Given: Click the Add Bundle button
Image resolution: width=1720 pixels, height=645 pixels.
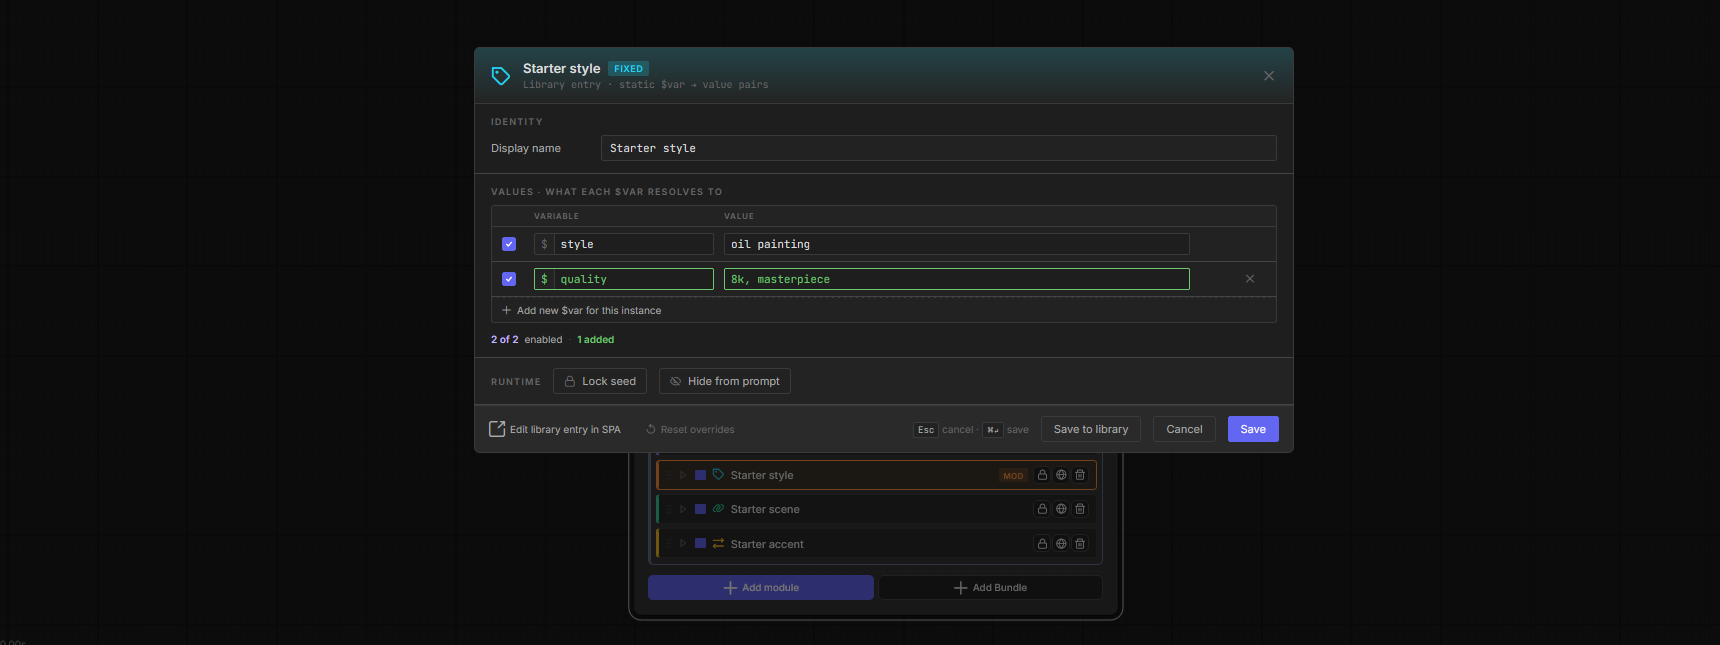Looking at the screenshot, I should coord(990,588).
